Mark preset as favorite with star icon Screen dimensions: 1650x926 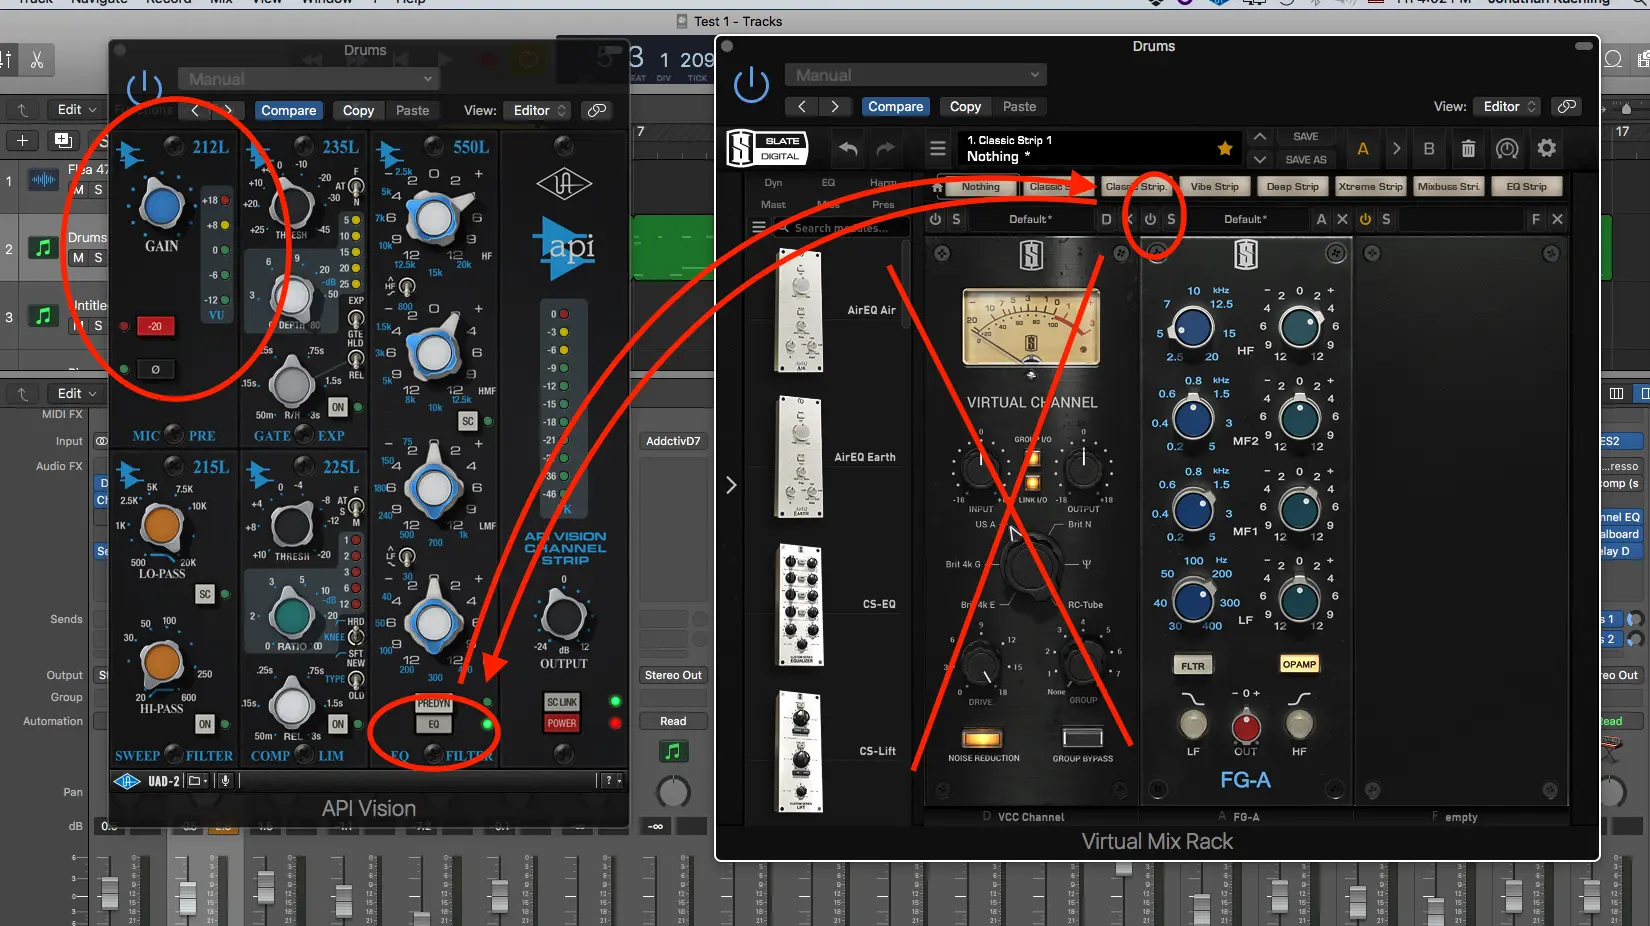tap(1224, 149)
